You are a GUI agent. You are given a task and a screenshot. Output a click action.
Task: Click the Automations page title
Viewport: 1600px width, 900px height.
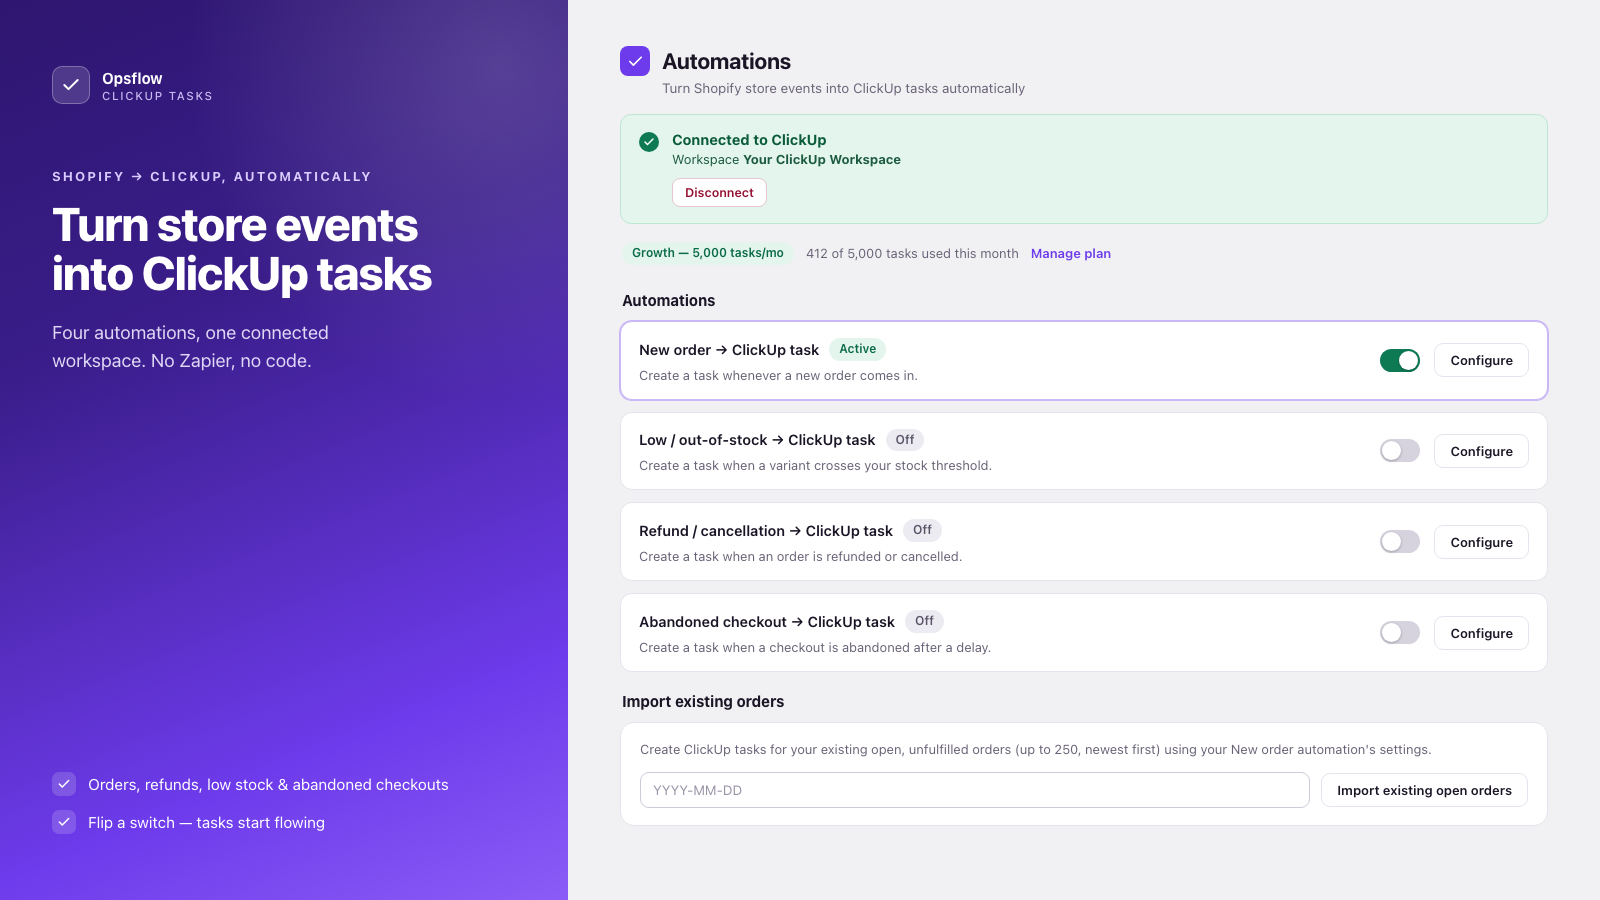pyautogui.click(x=726, y=61)
